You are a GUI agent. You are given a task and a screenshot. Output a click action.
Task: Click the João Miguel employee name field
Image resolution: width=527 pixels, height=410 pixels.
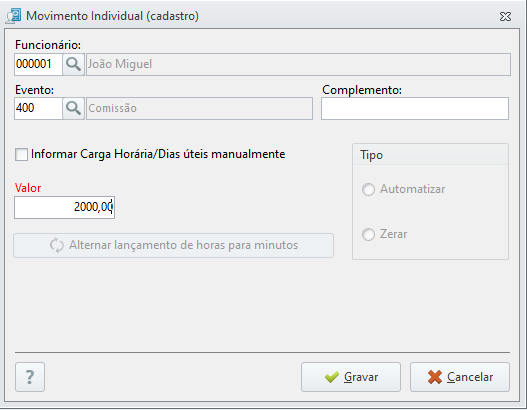coord(298,64)
